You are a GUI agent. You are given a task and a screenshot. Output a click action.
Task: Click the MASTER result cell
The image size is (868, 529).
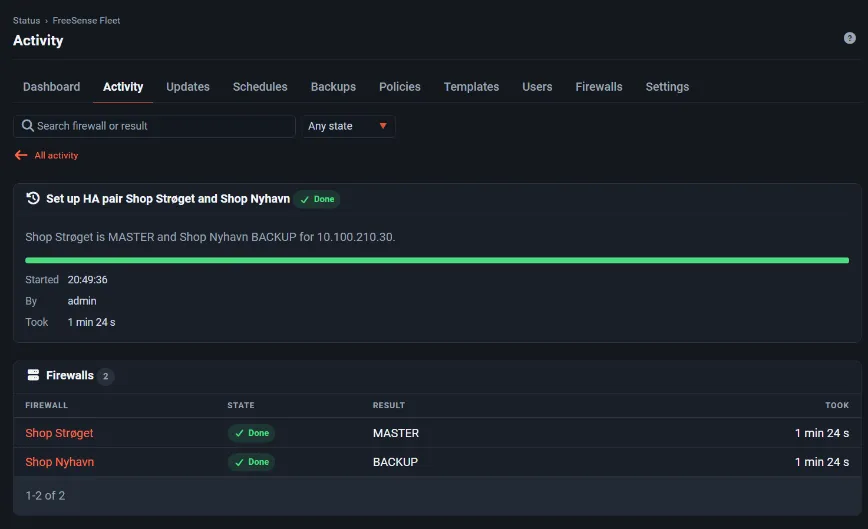396,433
